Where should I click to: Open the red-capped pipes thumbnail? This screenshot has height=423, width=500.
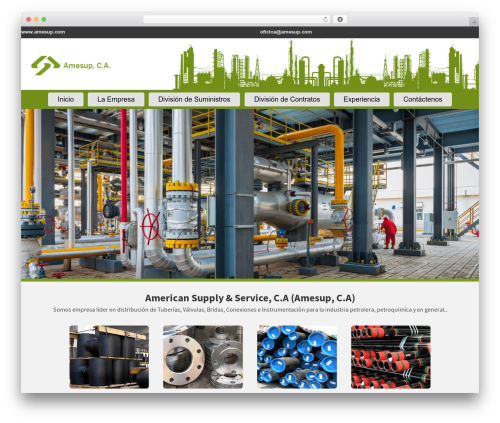coord(391,357)
